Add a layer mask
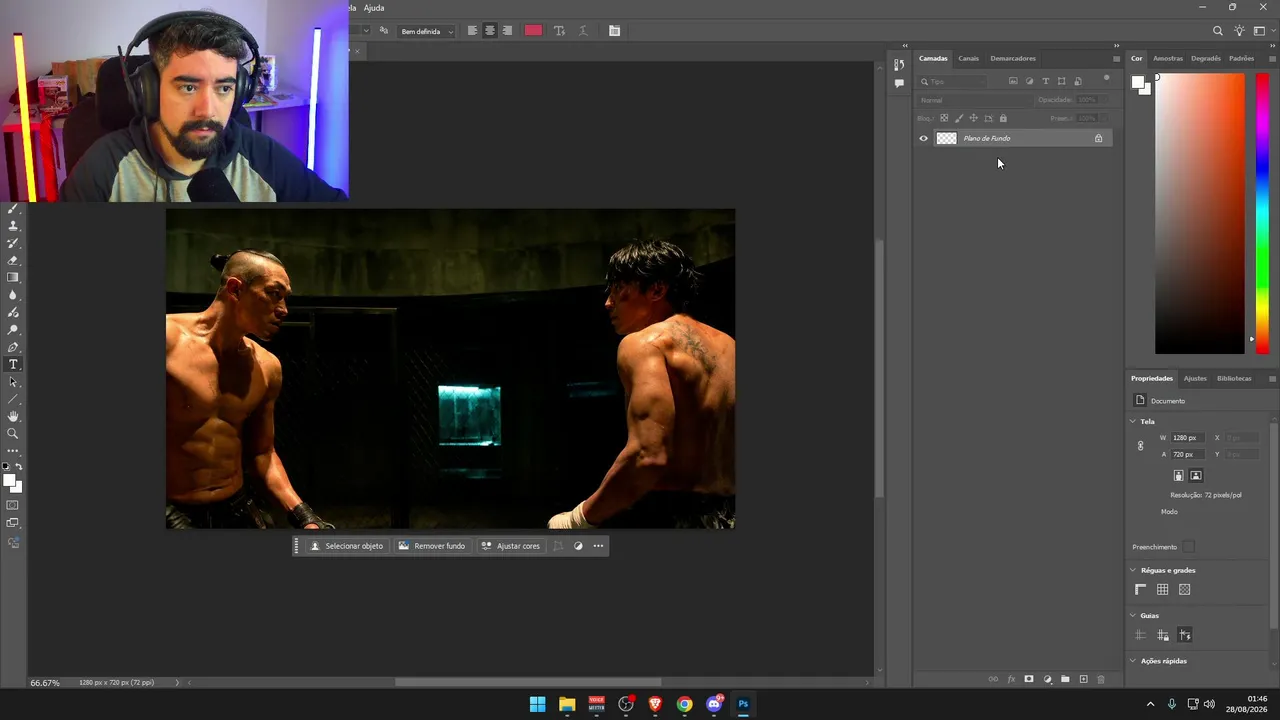1280x720 pixels. 1029,679
